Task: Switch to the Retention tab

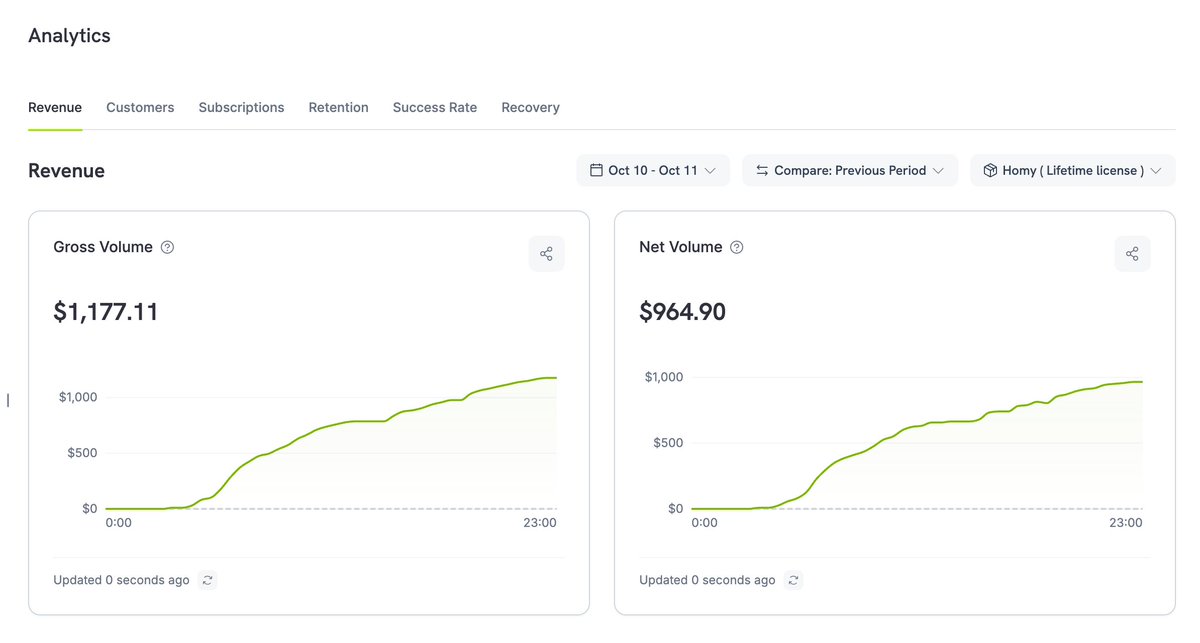Action: pyautogui.click(x=338, y=107)
